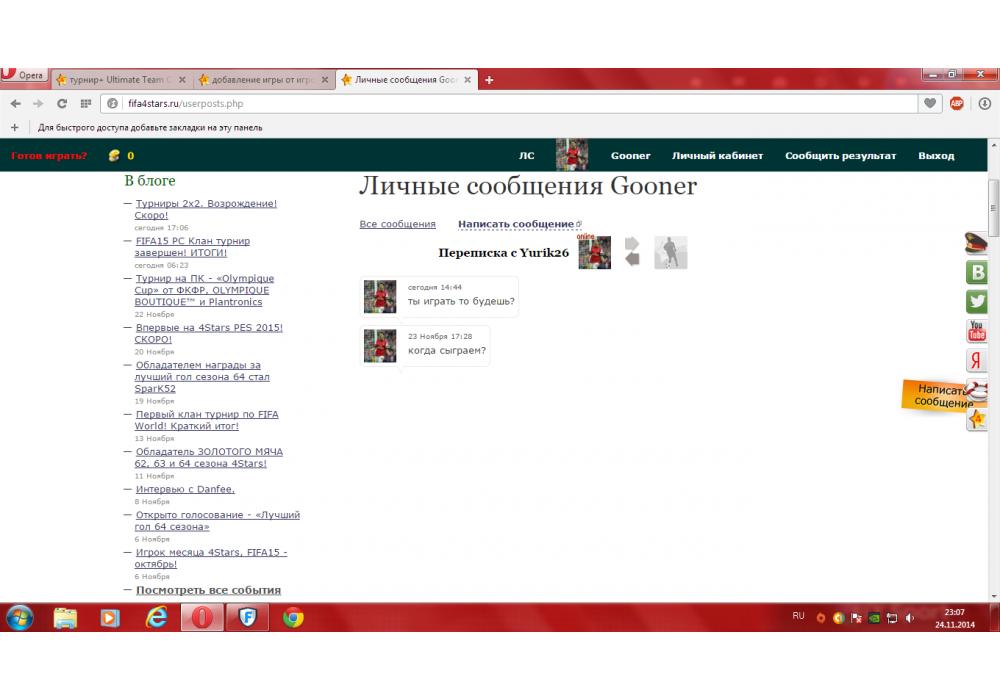Open File Explorer from taskbar
The height and width of the screenshot is (700, 1000).
click(65, 617)
